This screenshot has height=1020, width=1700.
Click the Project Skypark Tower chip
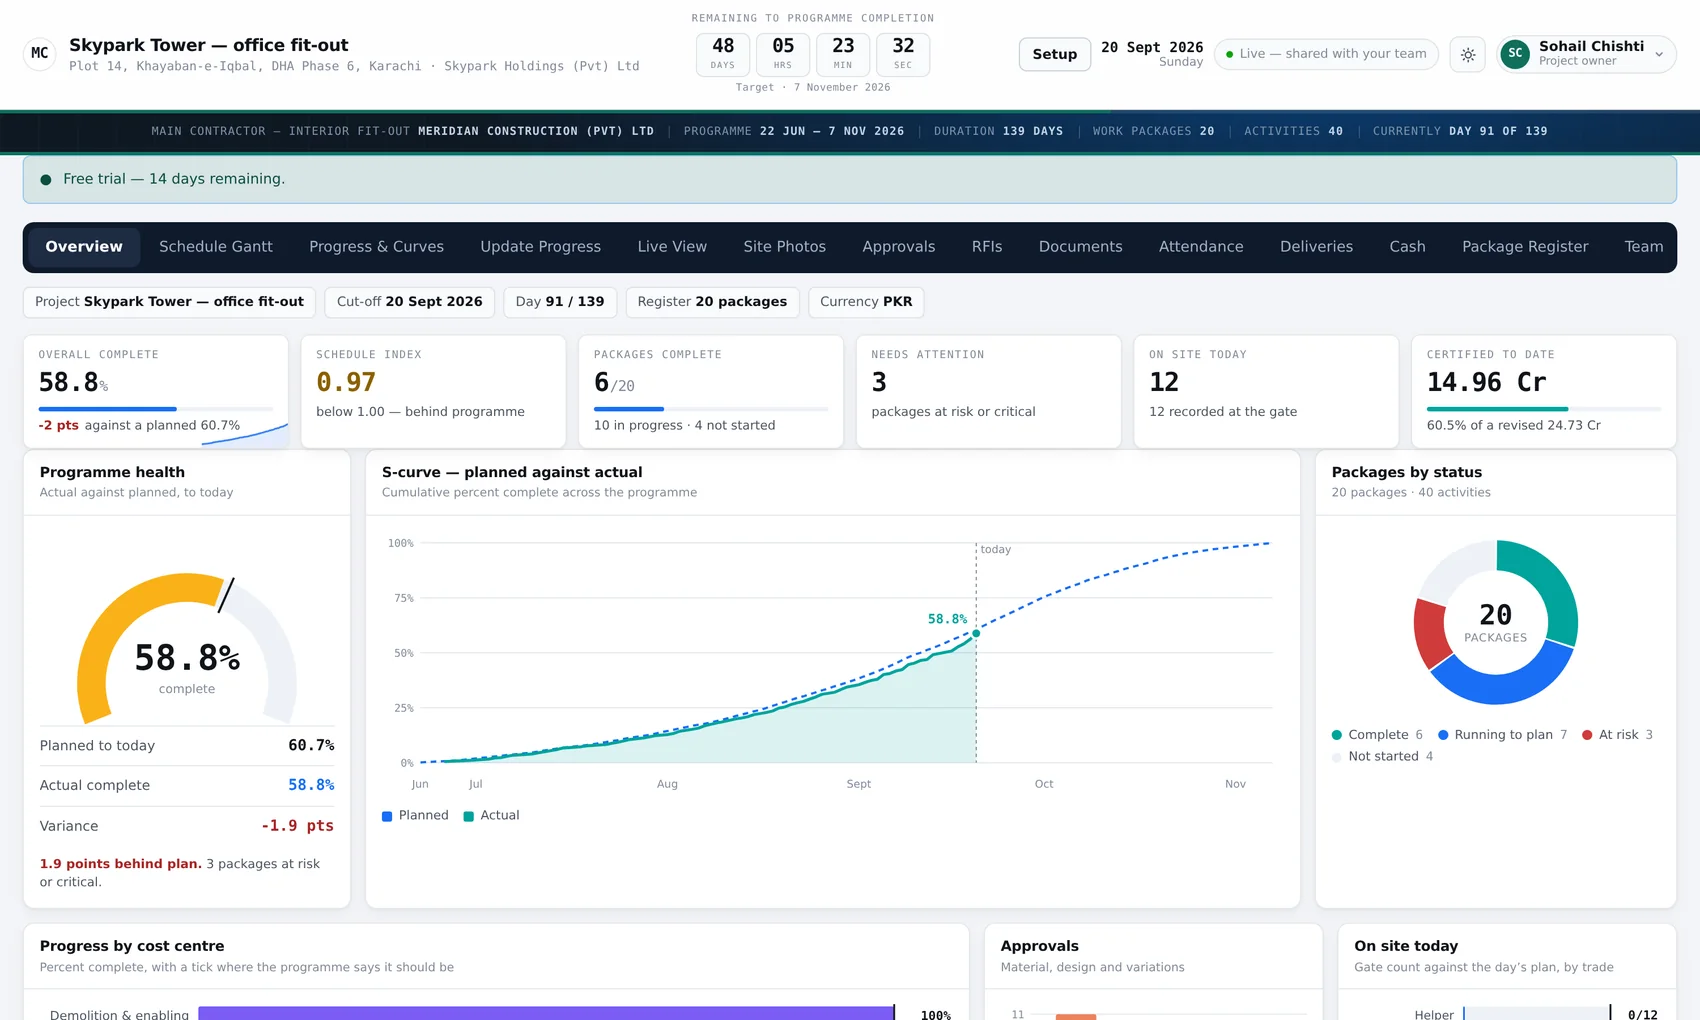169,302
